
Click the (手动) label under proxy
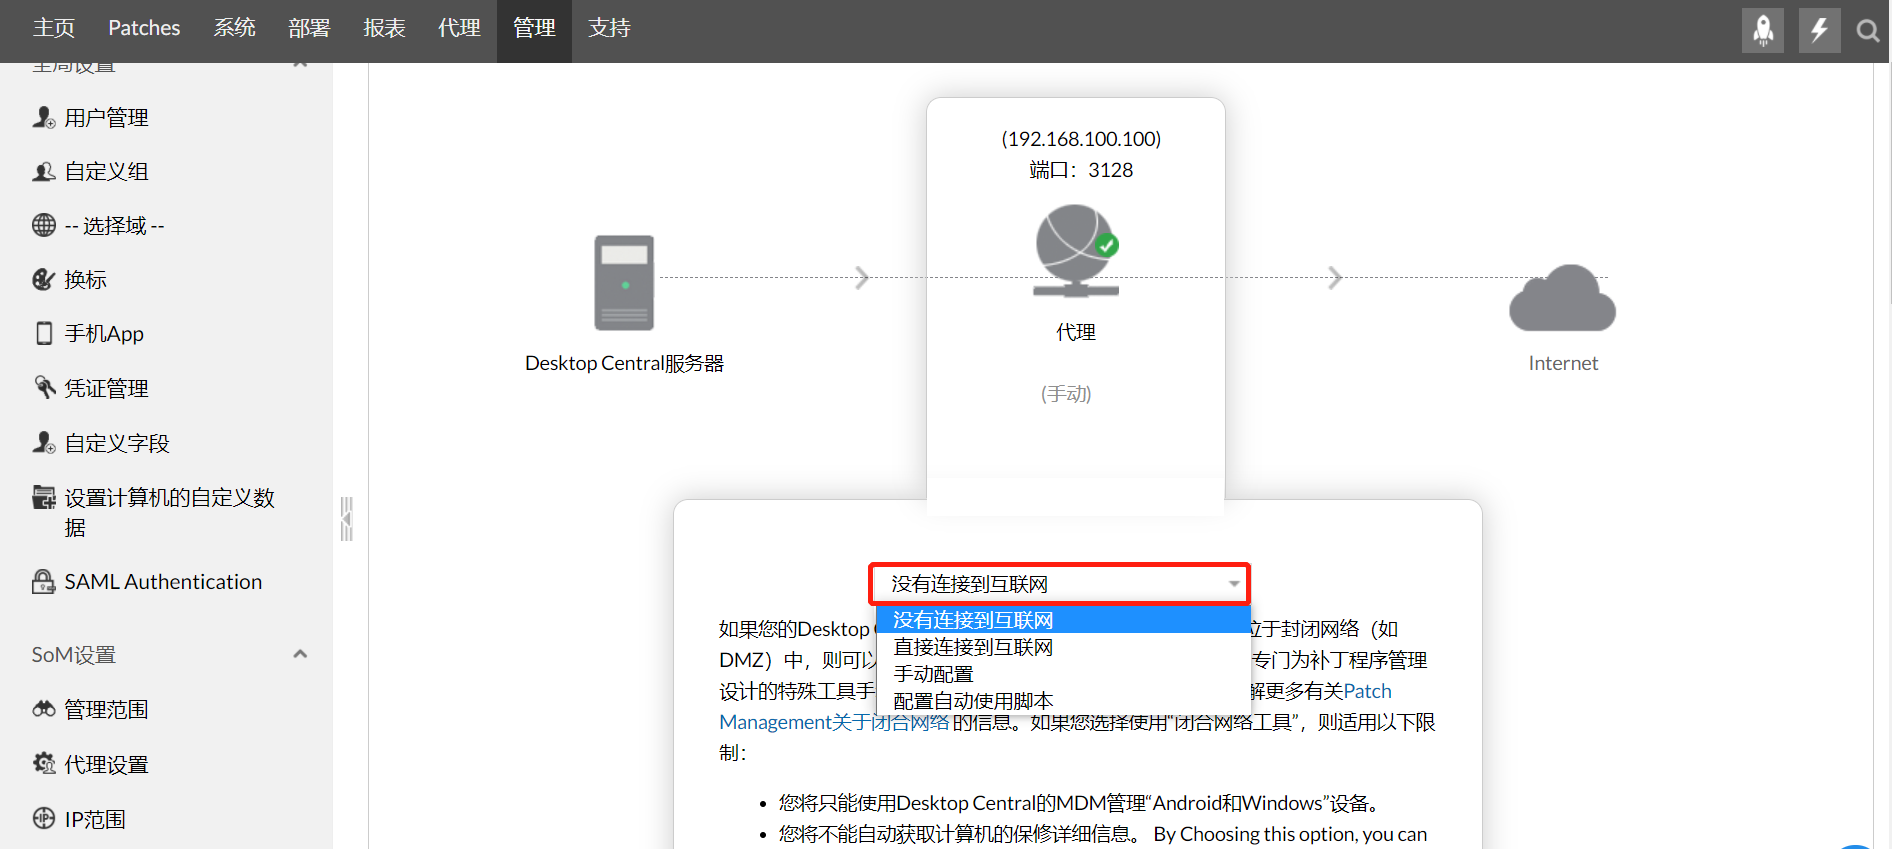pyautogui.click(x=1066, y=394)
